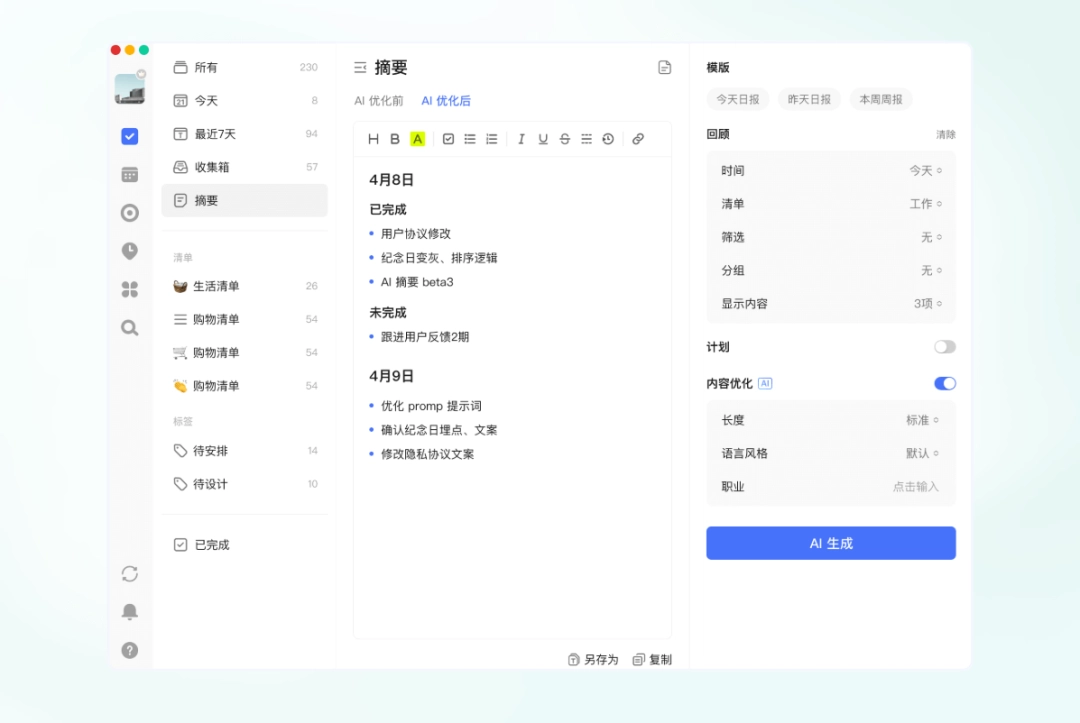Toggle bold formatting in the editor toolbar

(x=395, y=139)
